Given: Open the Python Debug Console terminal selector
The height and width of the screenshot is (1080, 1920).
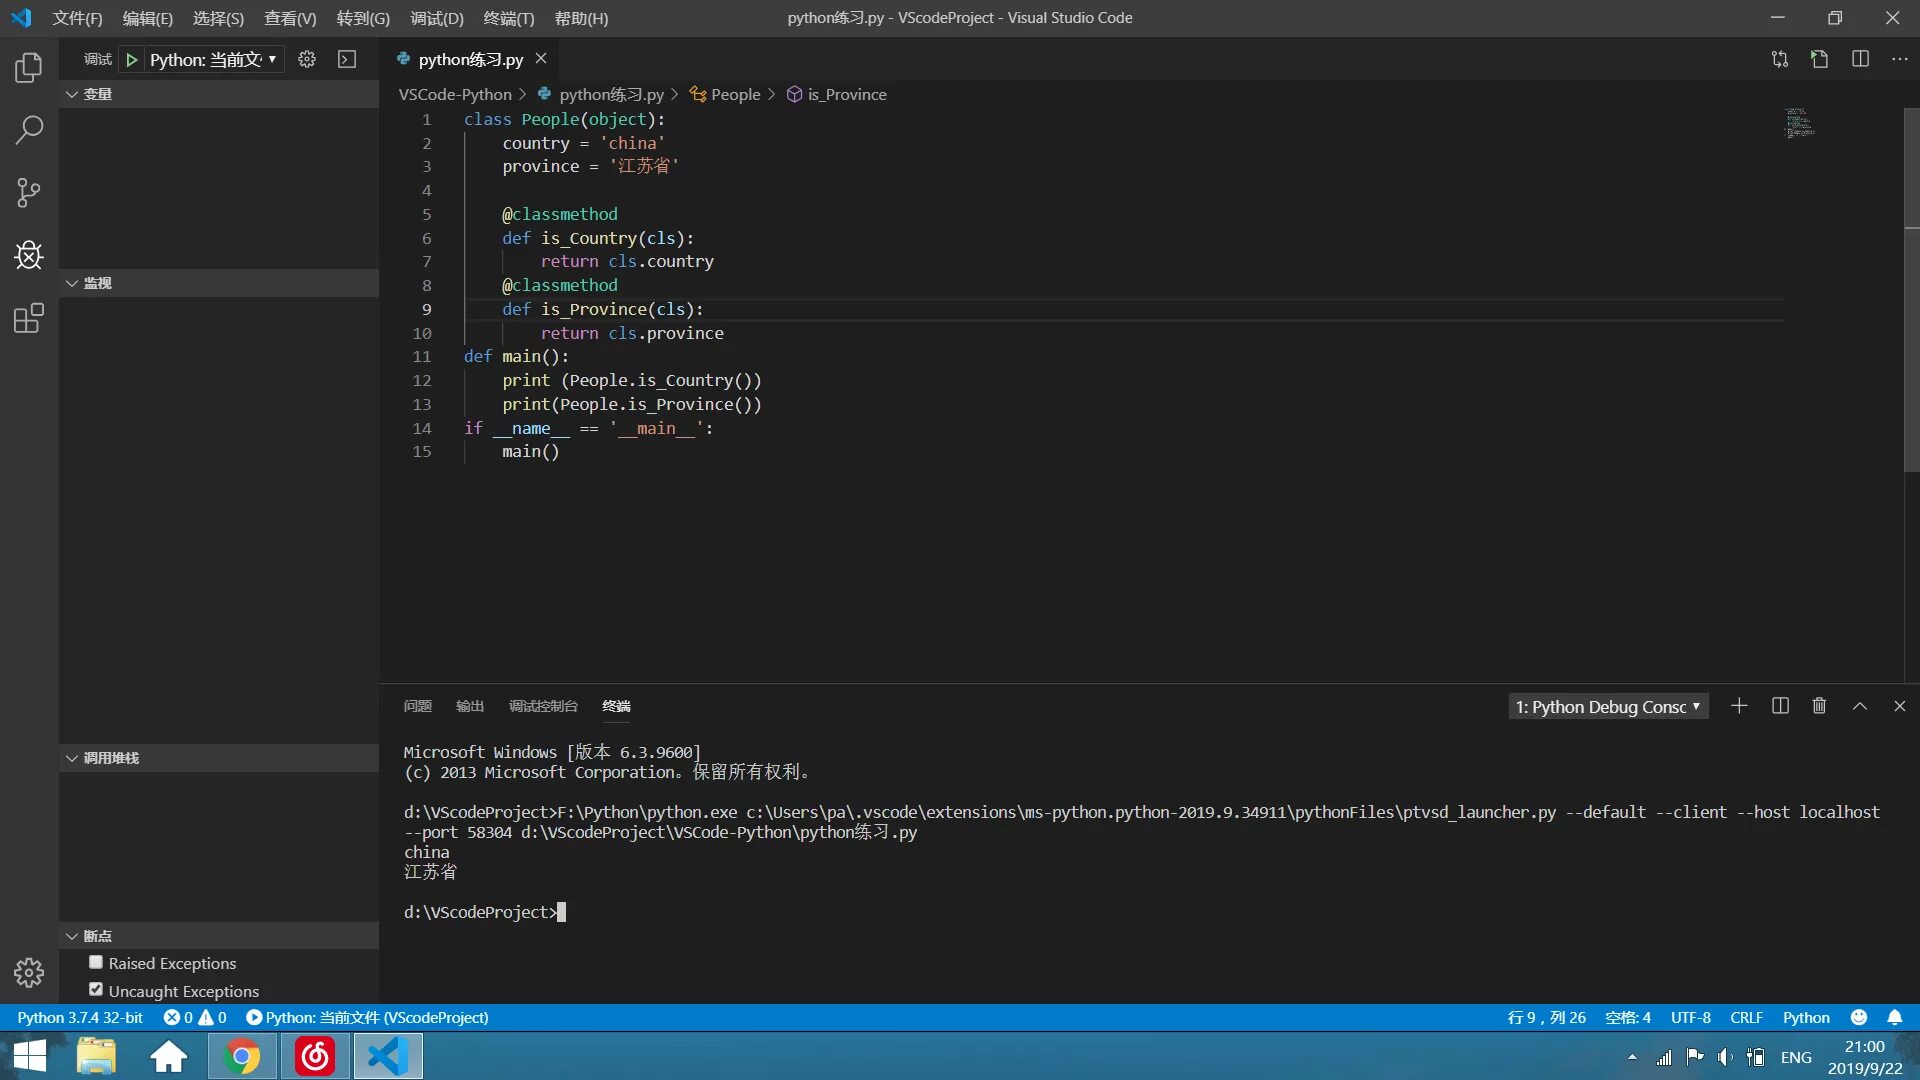Looking at the screenshot, I should coord(1607,707).
